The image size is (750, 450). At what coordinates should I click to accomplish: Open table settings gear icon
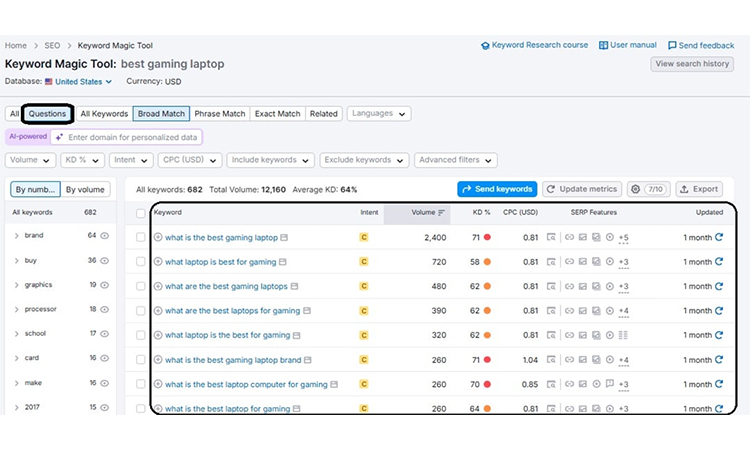[x=635, y=189]
